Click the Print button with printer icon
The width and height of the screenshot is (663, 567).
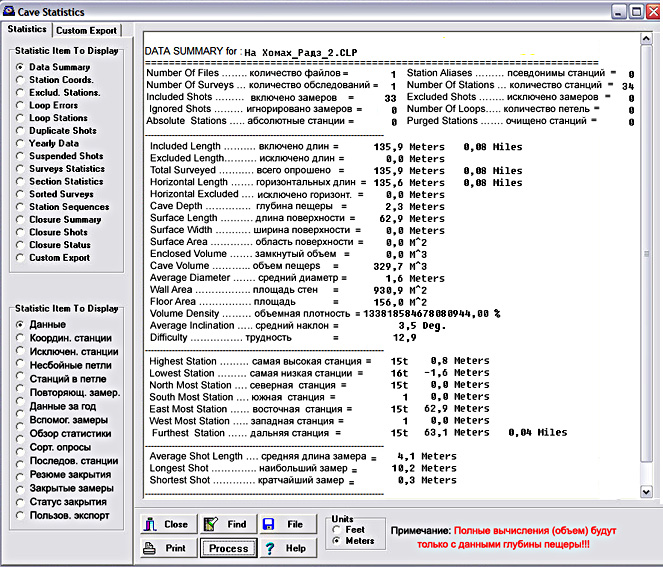(166, 548)
